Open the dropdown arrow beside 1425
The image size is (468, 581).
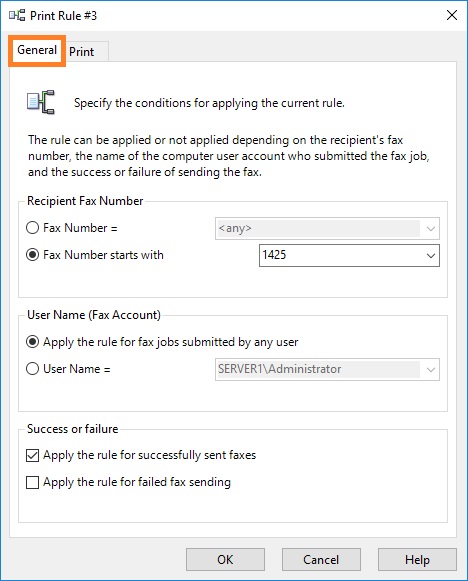click(x=431, y=255)
